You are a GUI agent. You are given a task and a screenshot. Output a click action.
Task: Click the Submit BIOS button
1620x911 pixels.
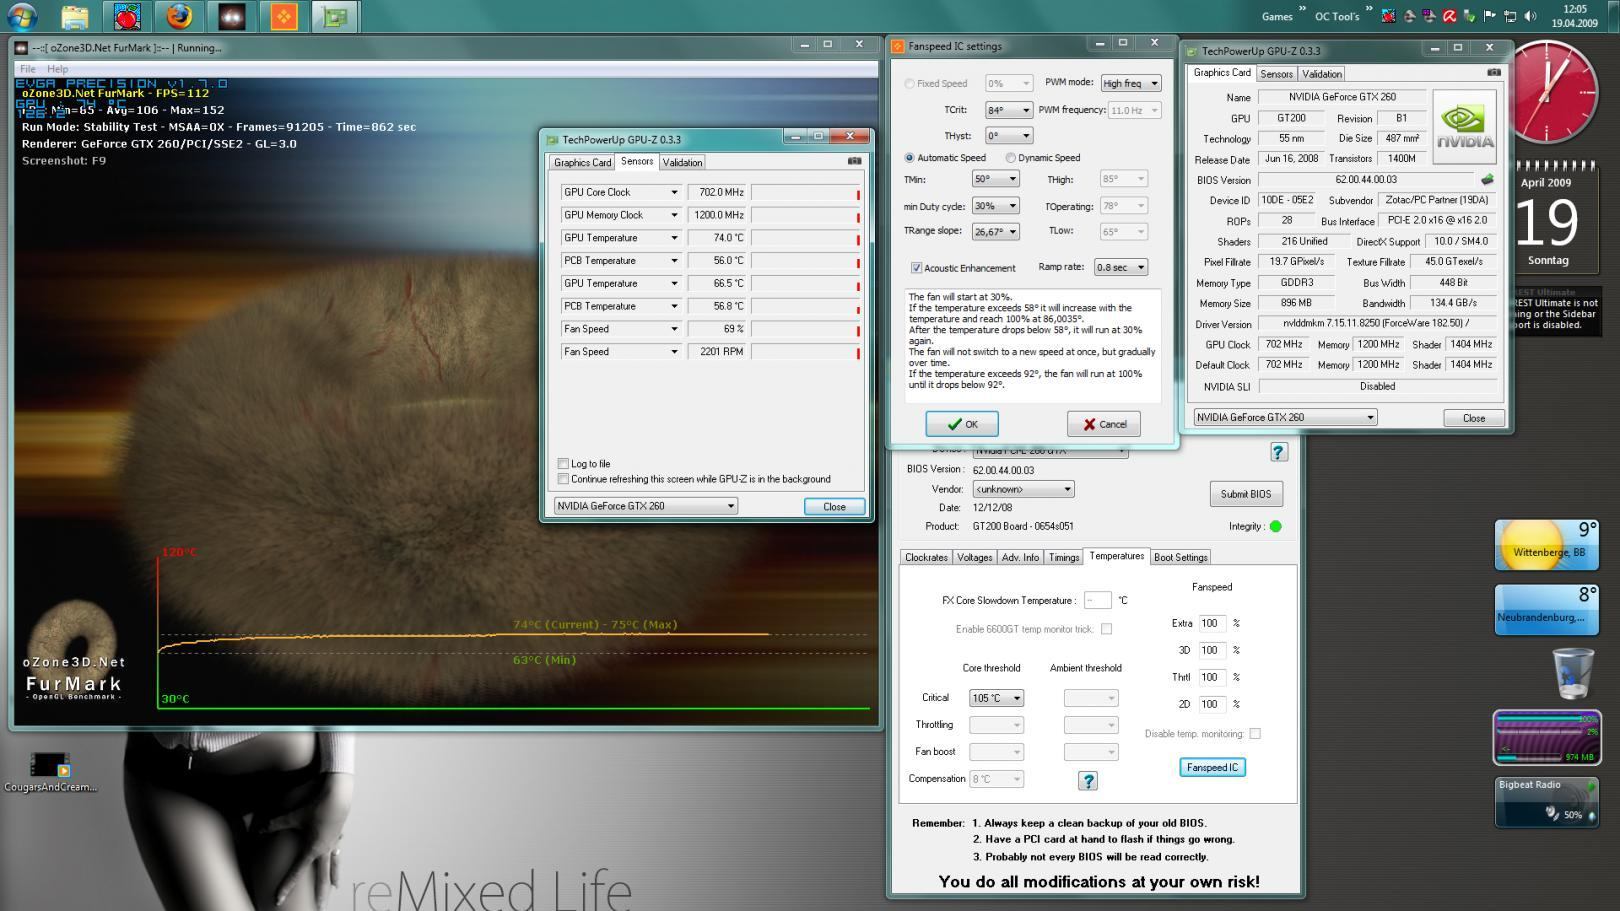(x=1246, y=494)
